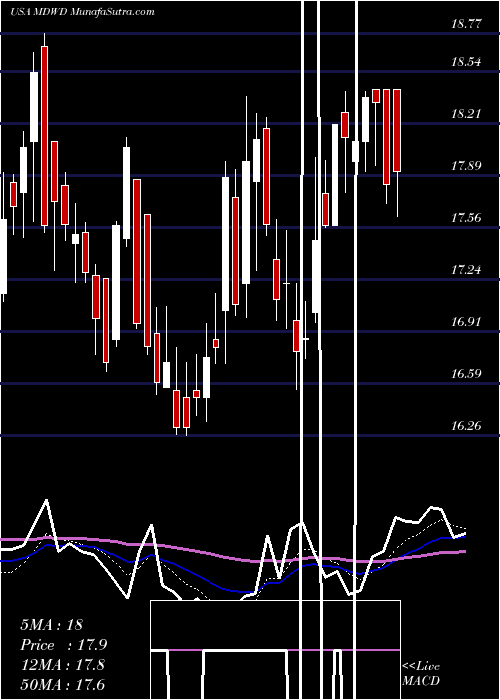Click the 17.24 price axis label
The image size is (500, 700).
click(466, 270)
